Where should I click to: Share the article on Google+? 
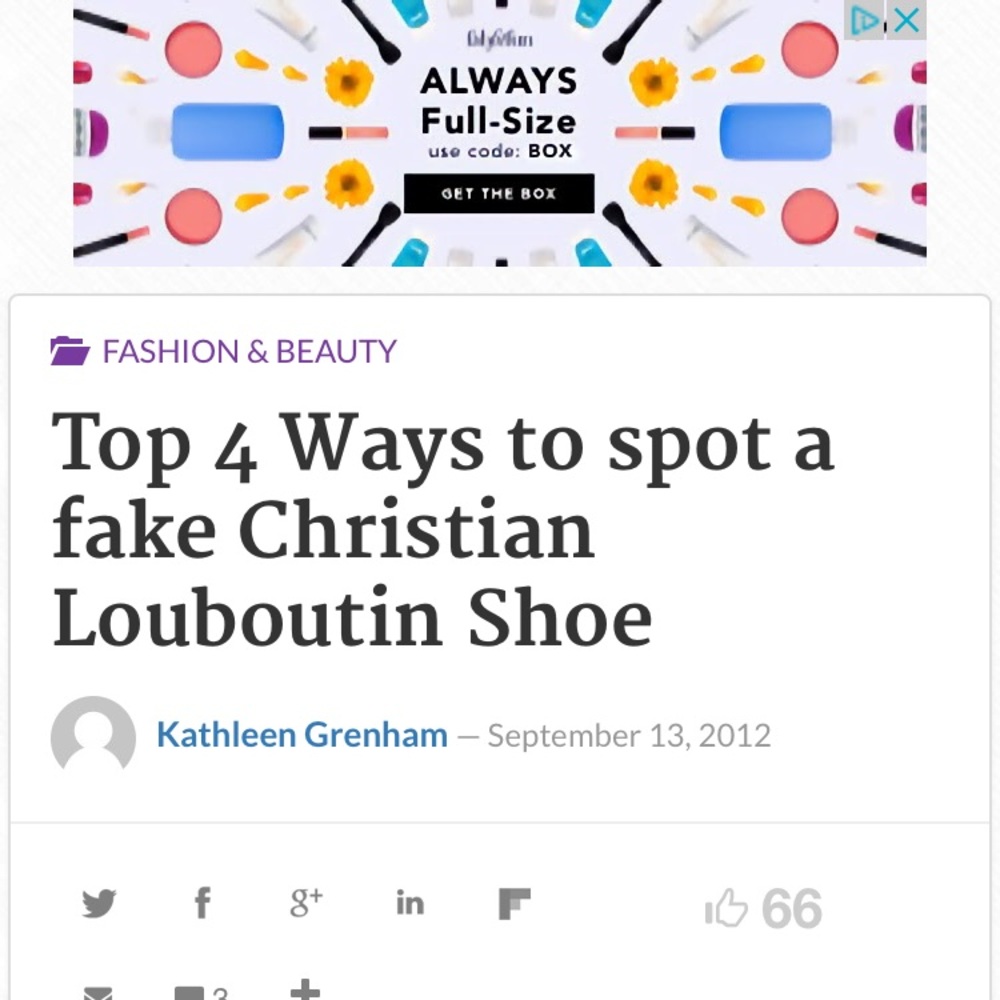click(x=306, y=903)
